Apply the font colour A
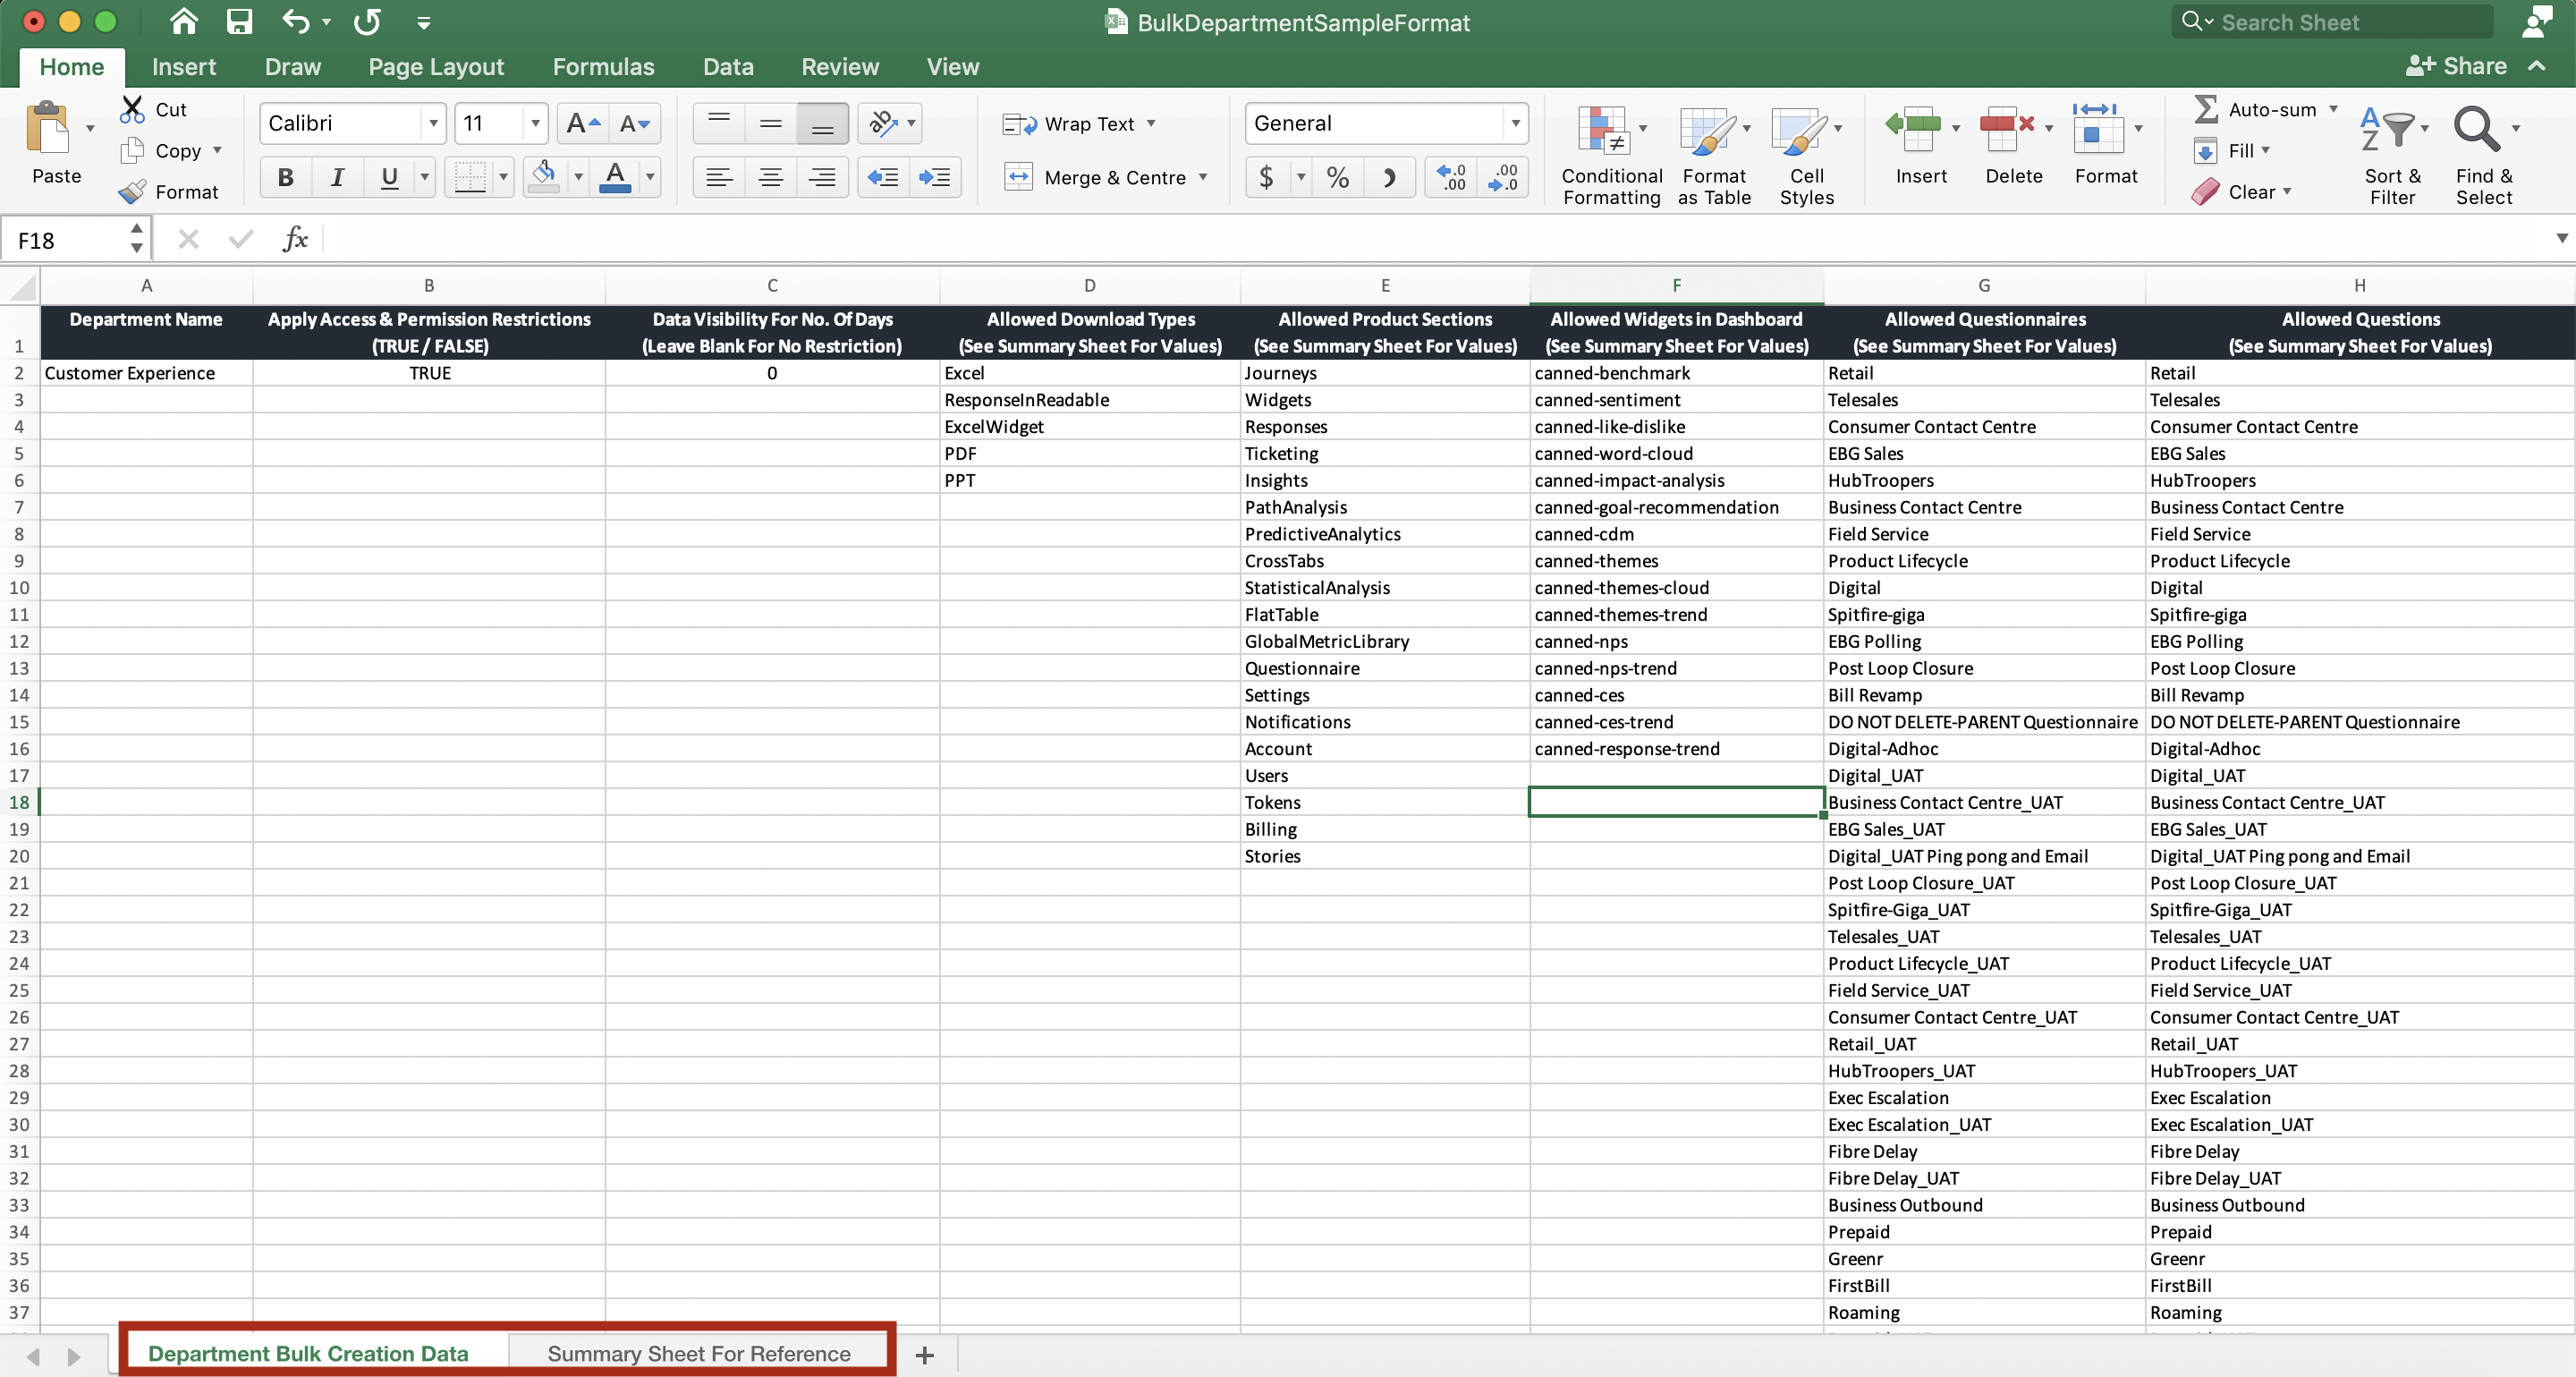Screen dimensions: 2576x1377 [x=615, y=178]
